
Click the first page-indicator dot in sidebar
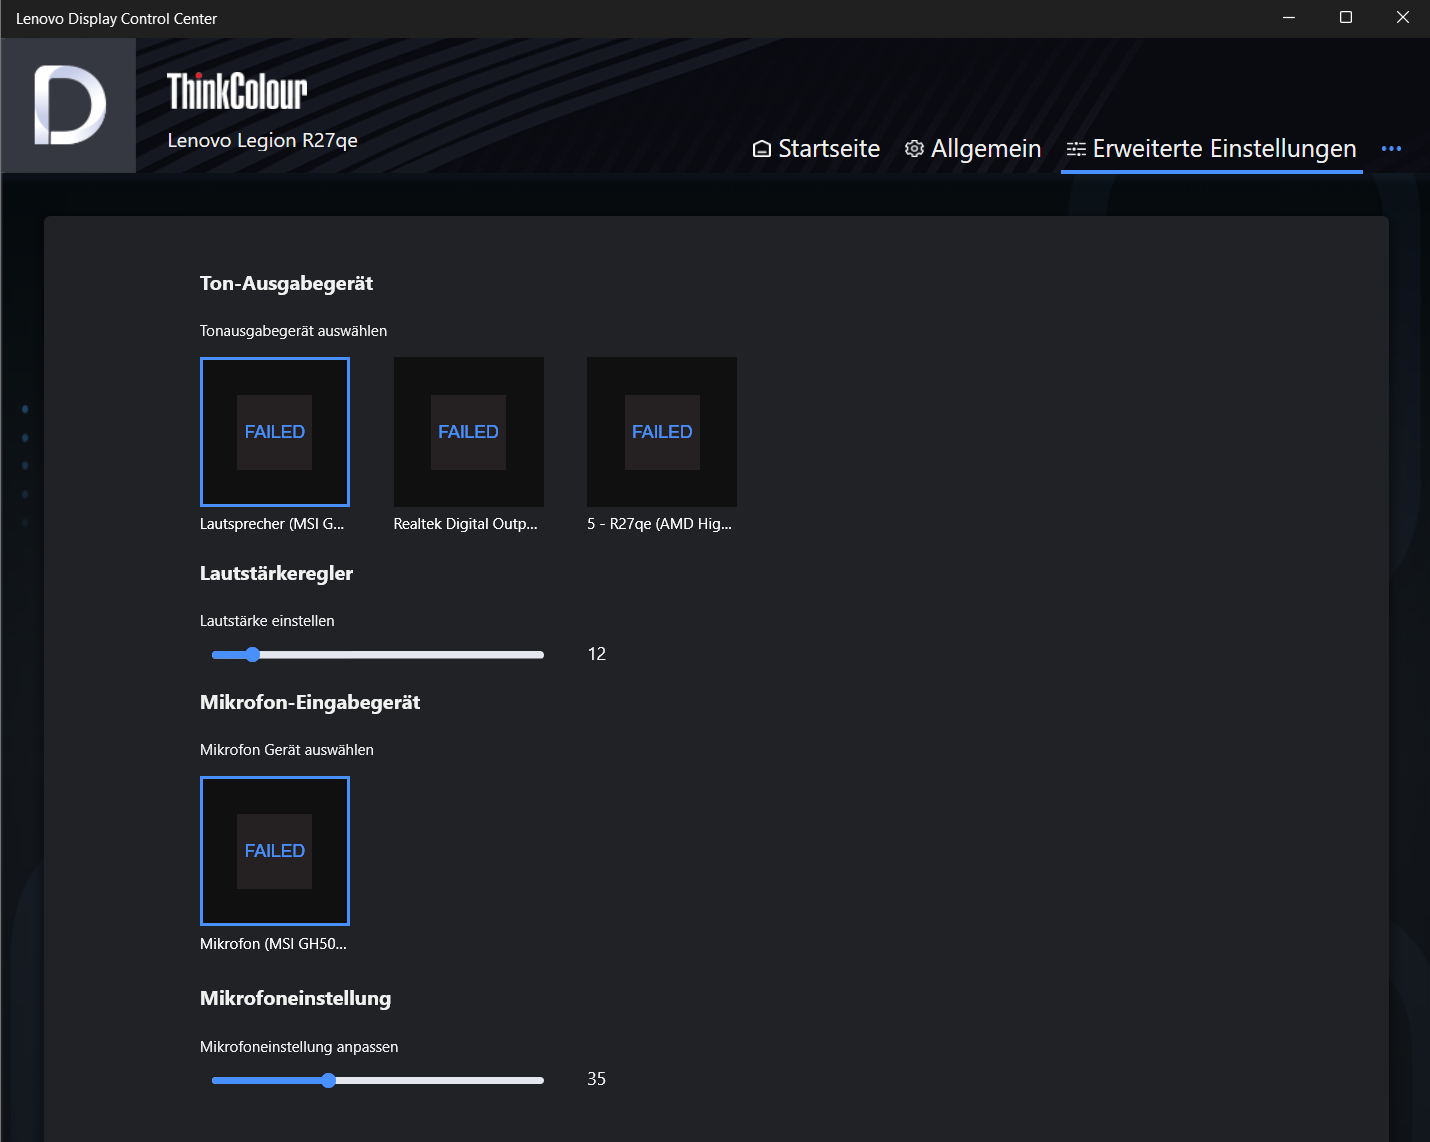(x=25, y=409)
